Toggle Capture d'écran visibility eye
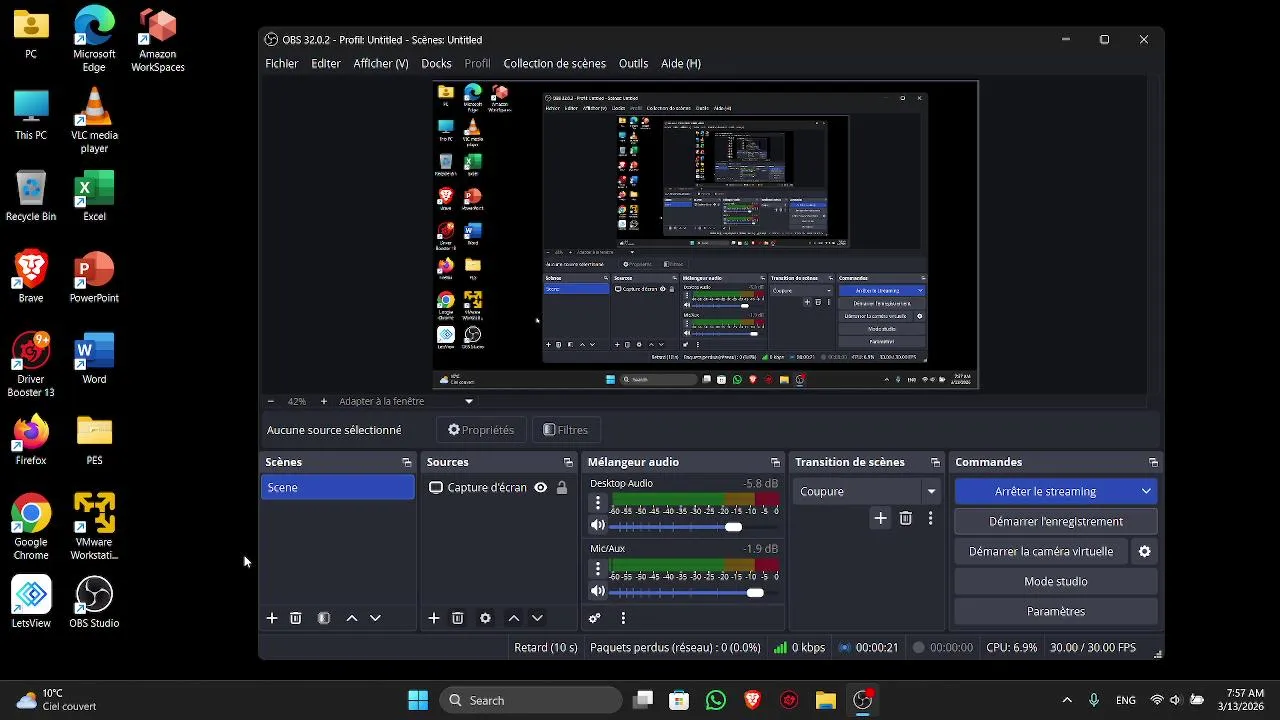Image resolution: width=1280 pixels, height=720 pixels. click(x=541, y=488)
